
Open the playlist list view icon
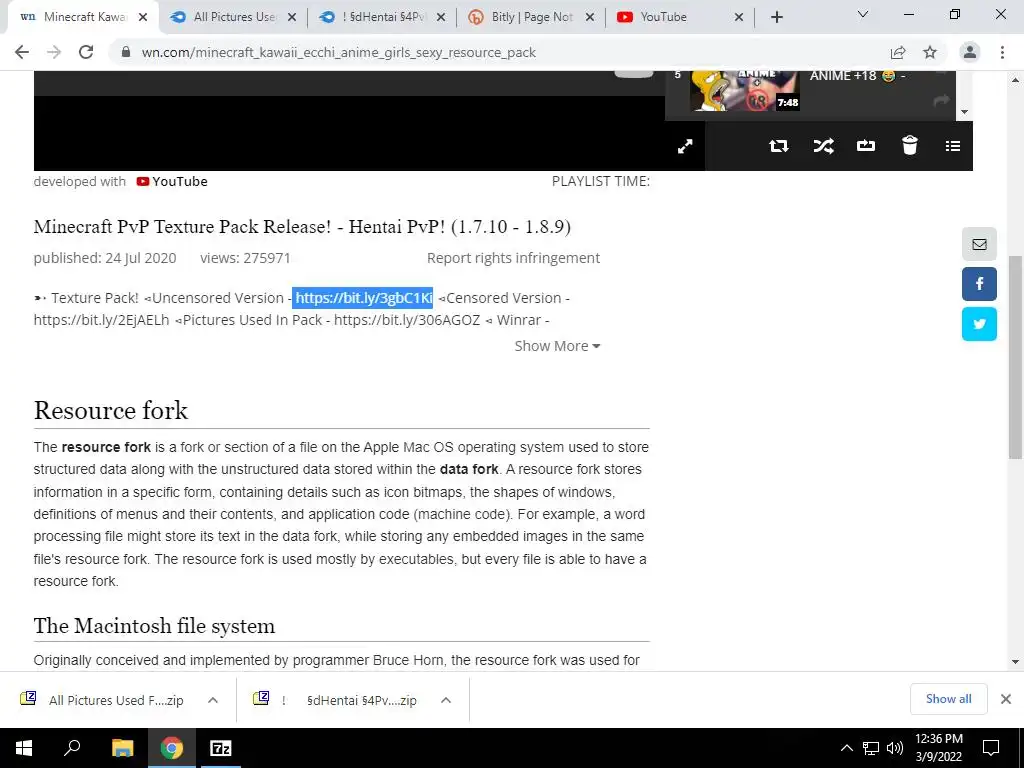coord(953,146)
